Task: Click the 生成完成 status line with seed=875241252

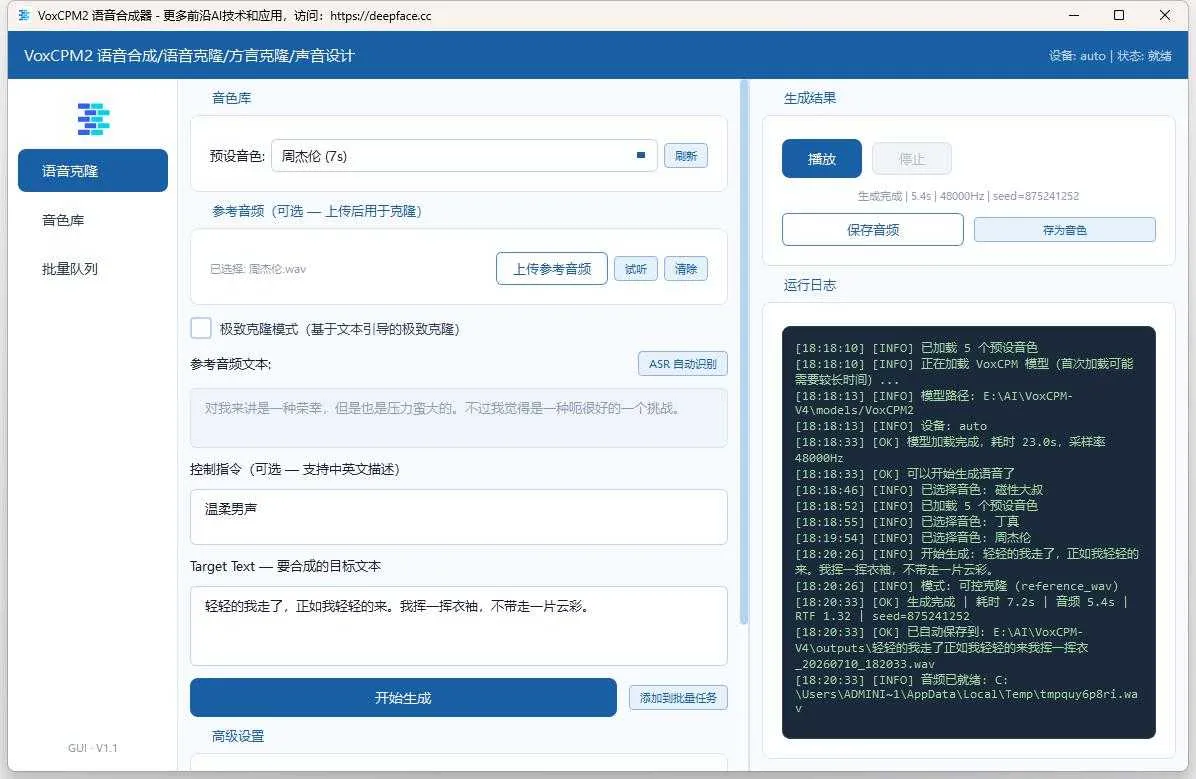Action: (968, 196)
